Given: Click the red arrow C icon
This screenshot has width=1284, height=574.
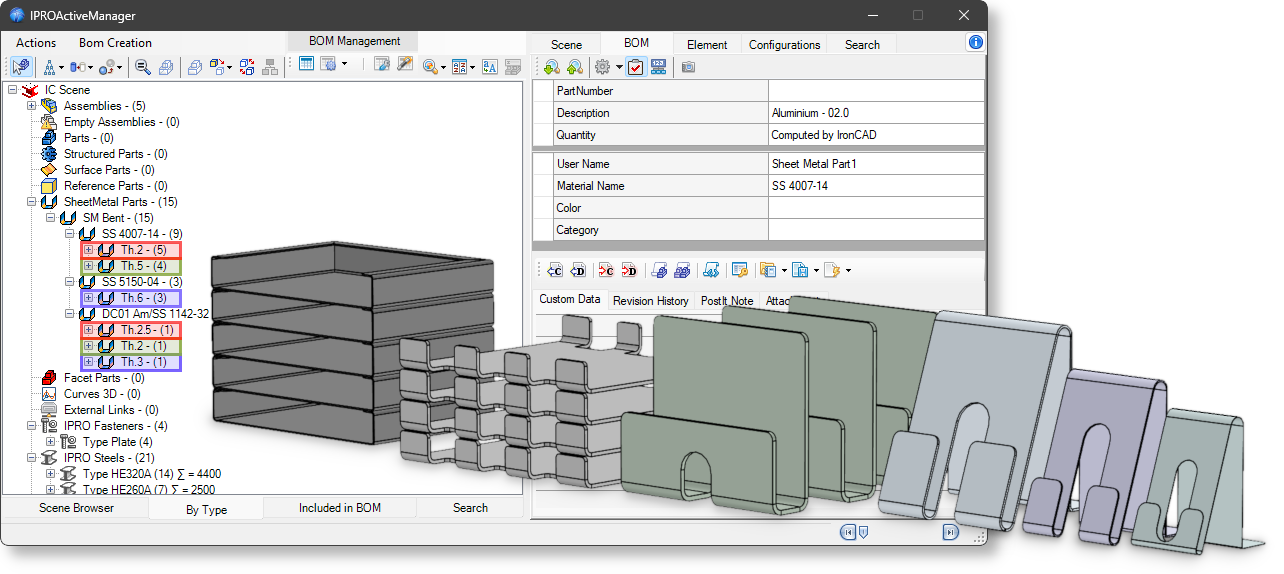Looking at the screenshot, I should point(605,270).
